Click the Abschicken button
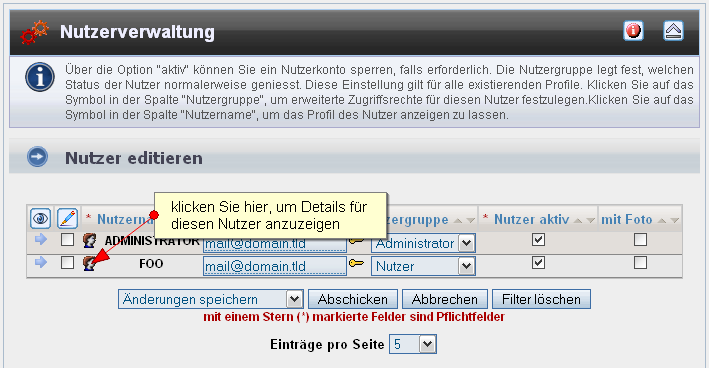Viewport: 709px width, 368px height. tap(353, 299)
